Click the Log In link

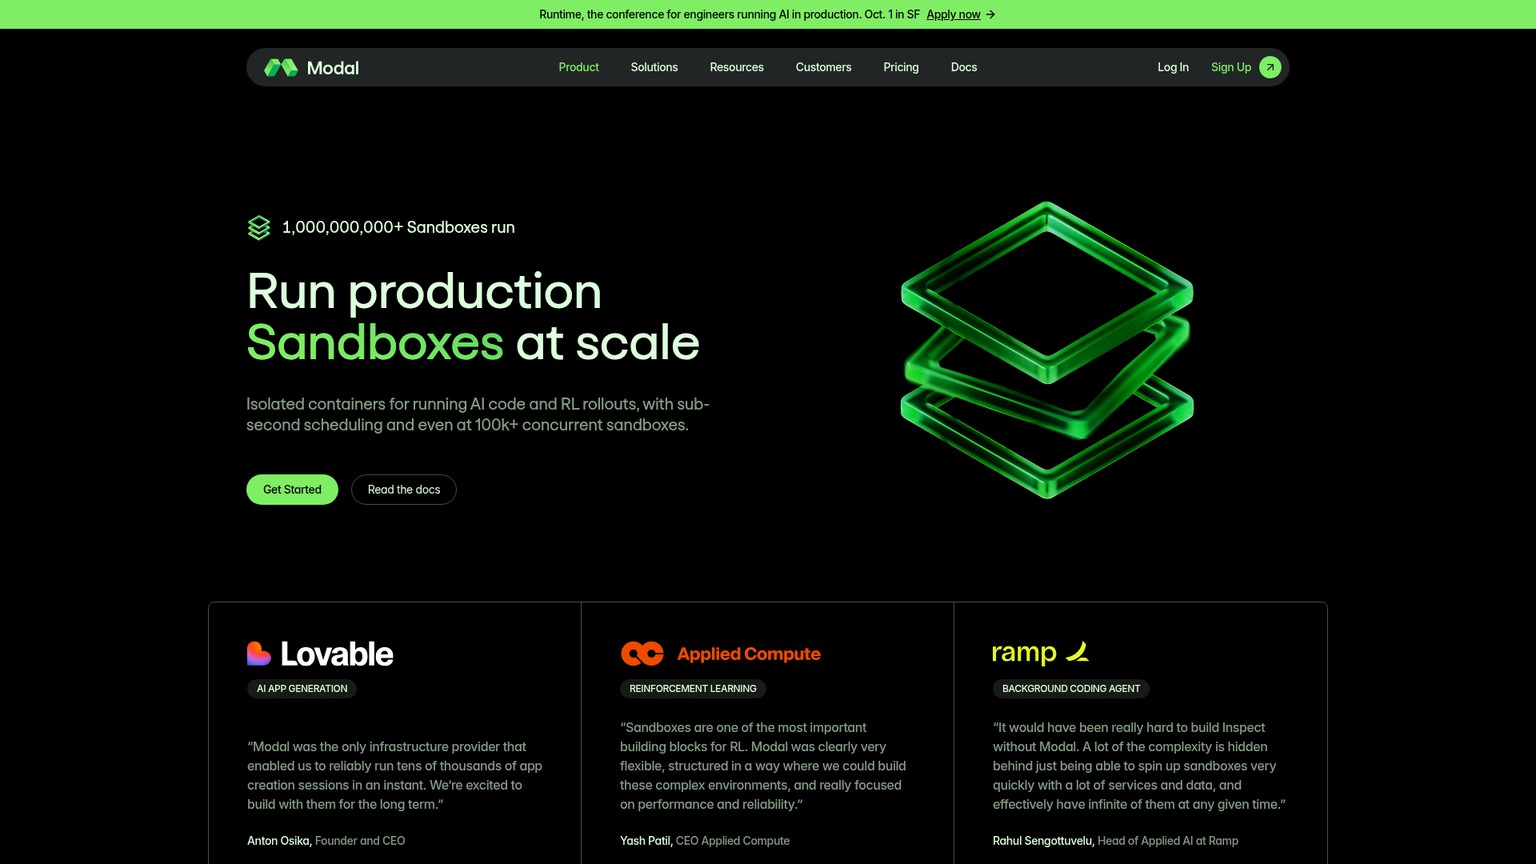(1173, 67)
